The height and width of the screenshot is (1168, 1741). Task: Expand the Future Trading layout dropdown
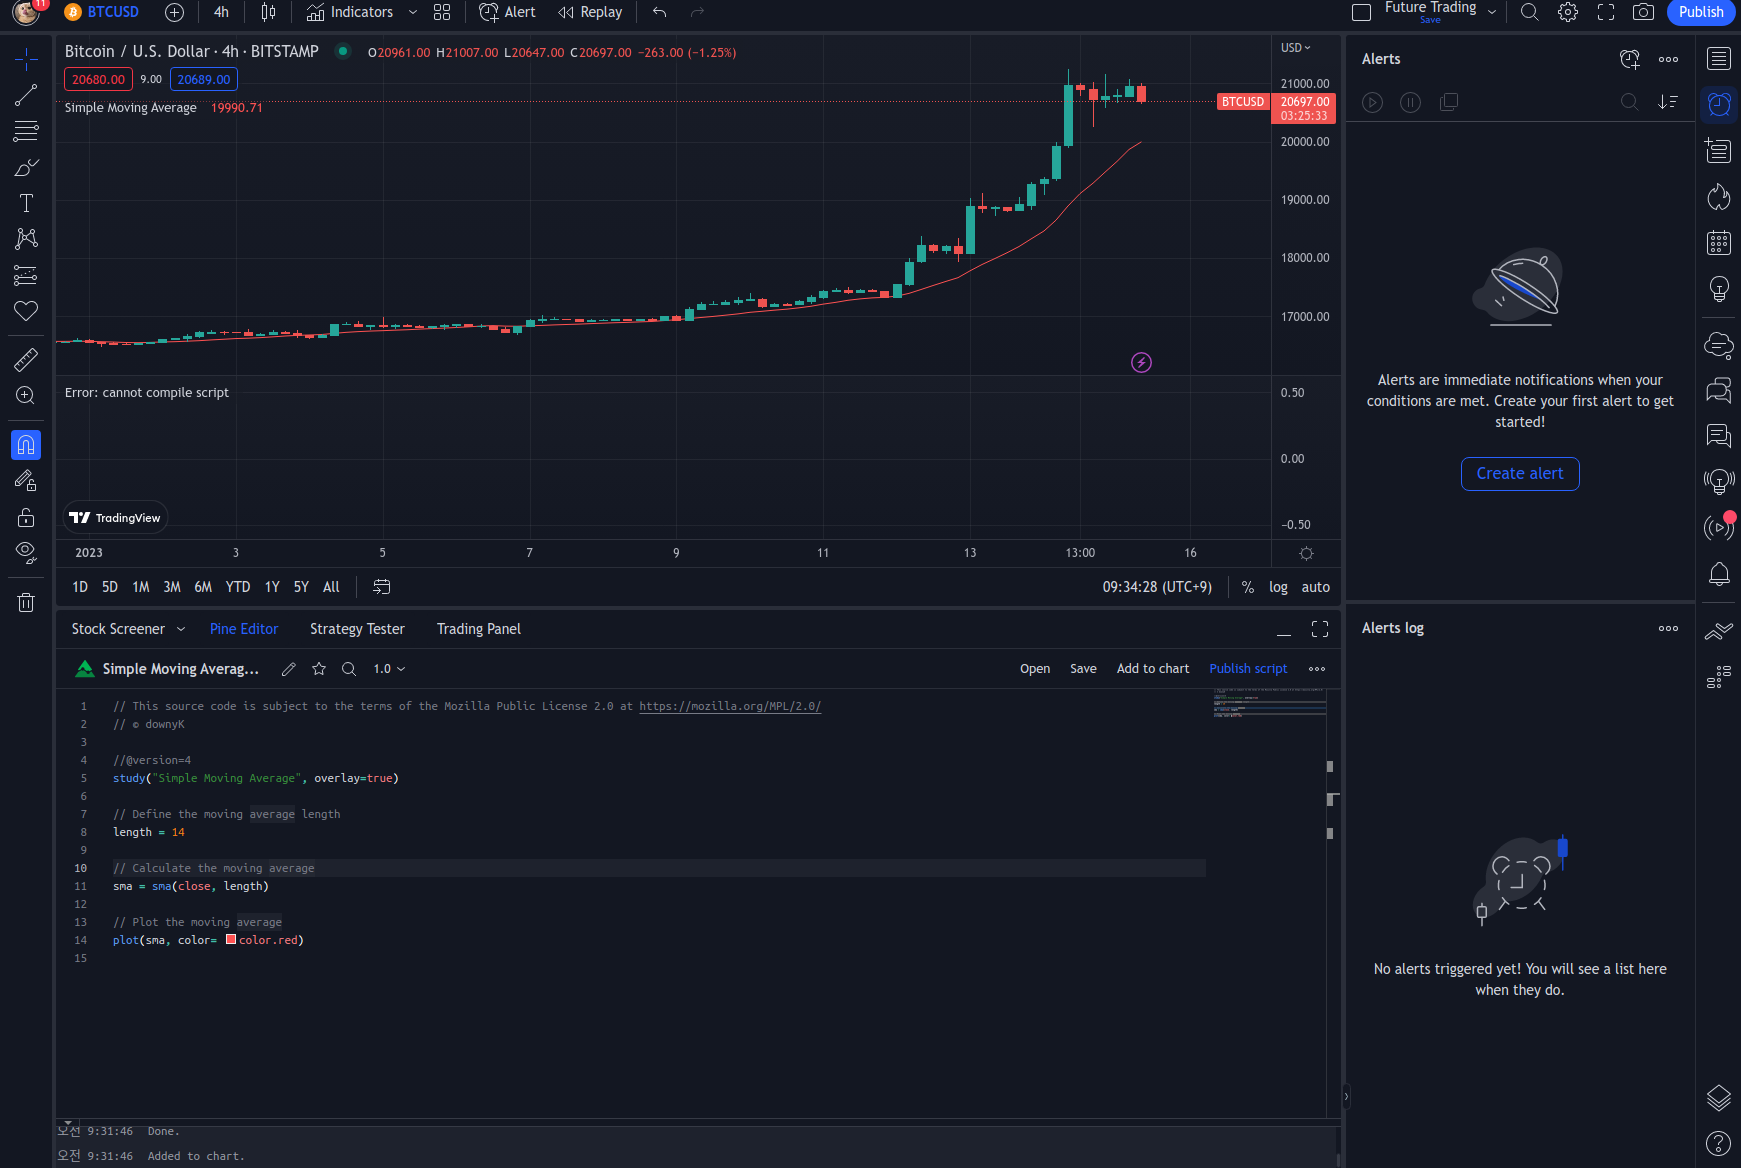pyautogui.click(x=1492, y=12)
